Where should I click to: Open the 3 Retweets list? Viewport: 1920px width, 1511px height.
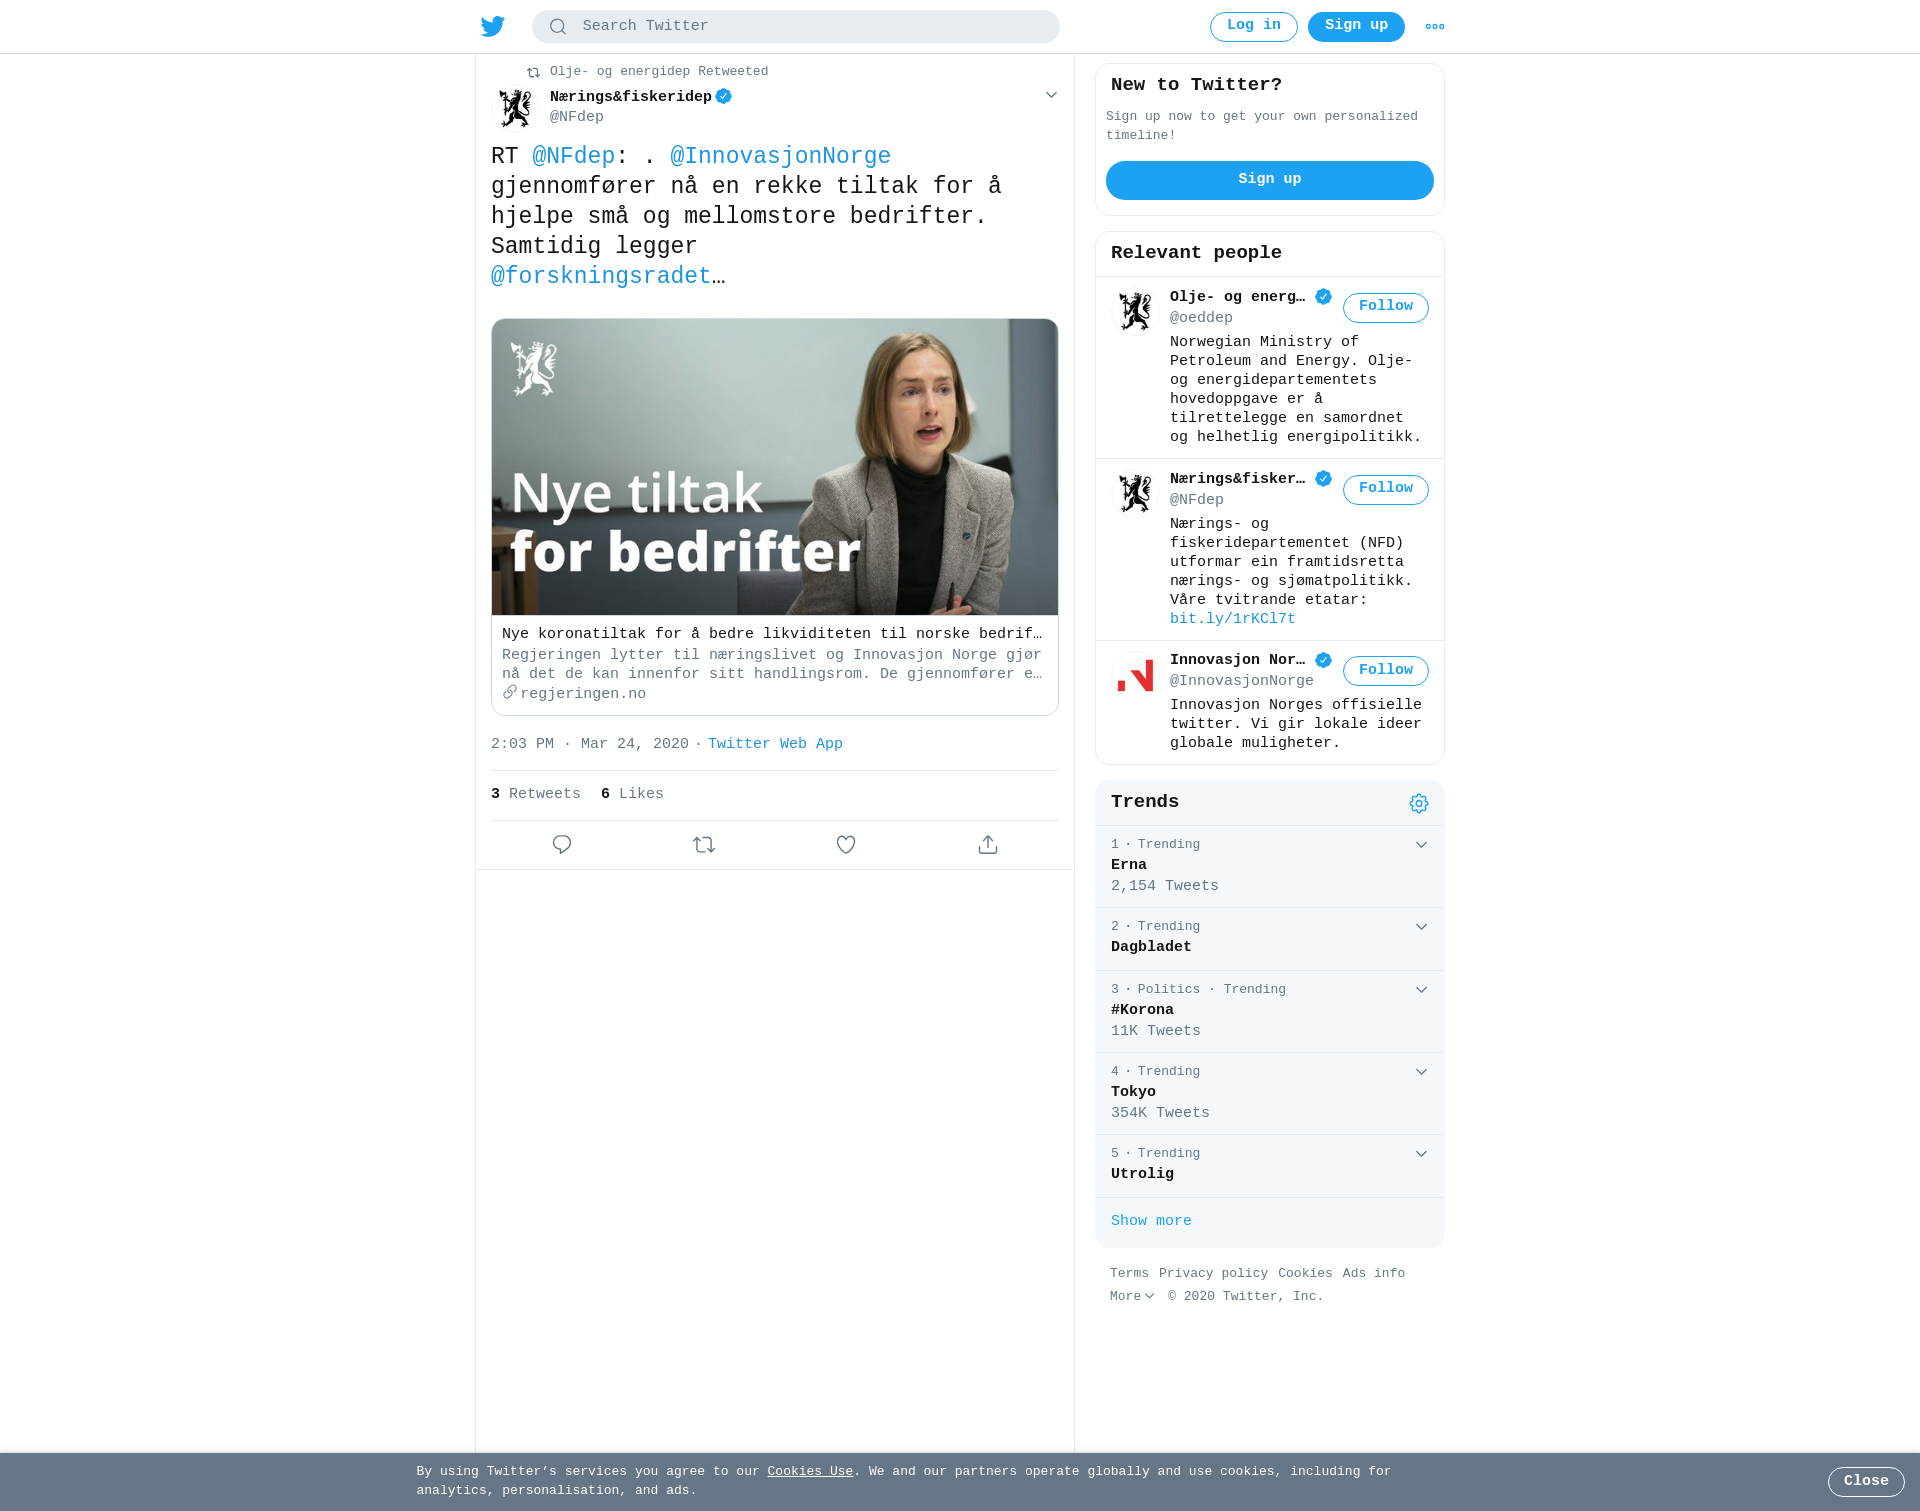click(536, 794)
